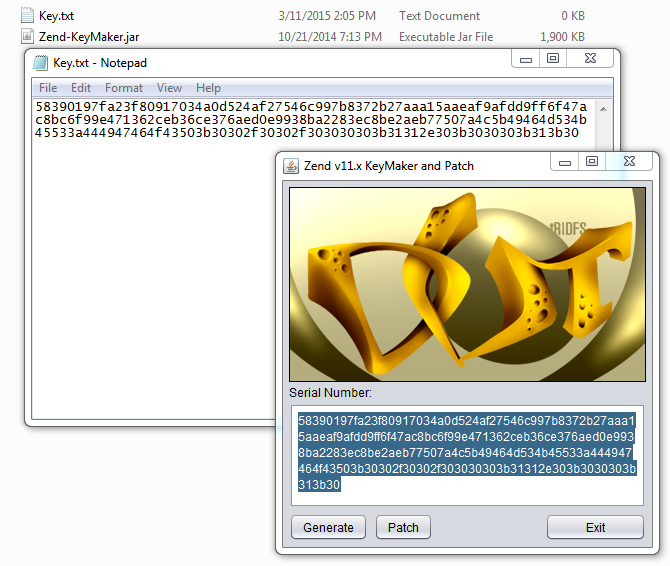Click the Serial Number label
Viewport: 670px width, 566px height.
[330, 393]
